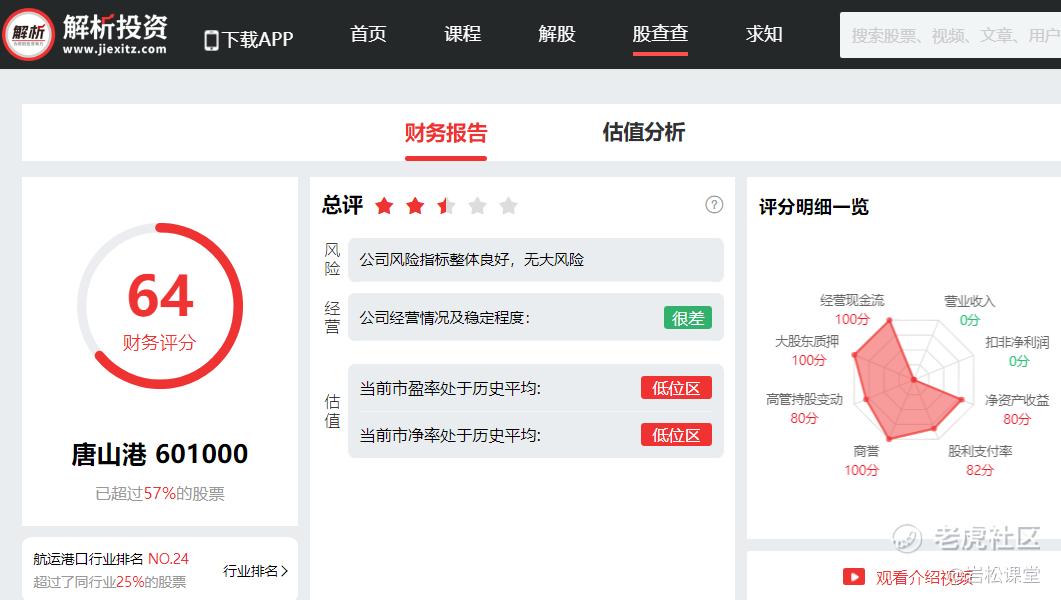Viewport: 1061px width, 600px height.
Task: Open the 求知 nav tab
Action: point(764,34)
